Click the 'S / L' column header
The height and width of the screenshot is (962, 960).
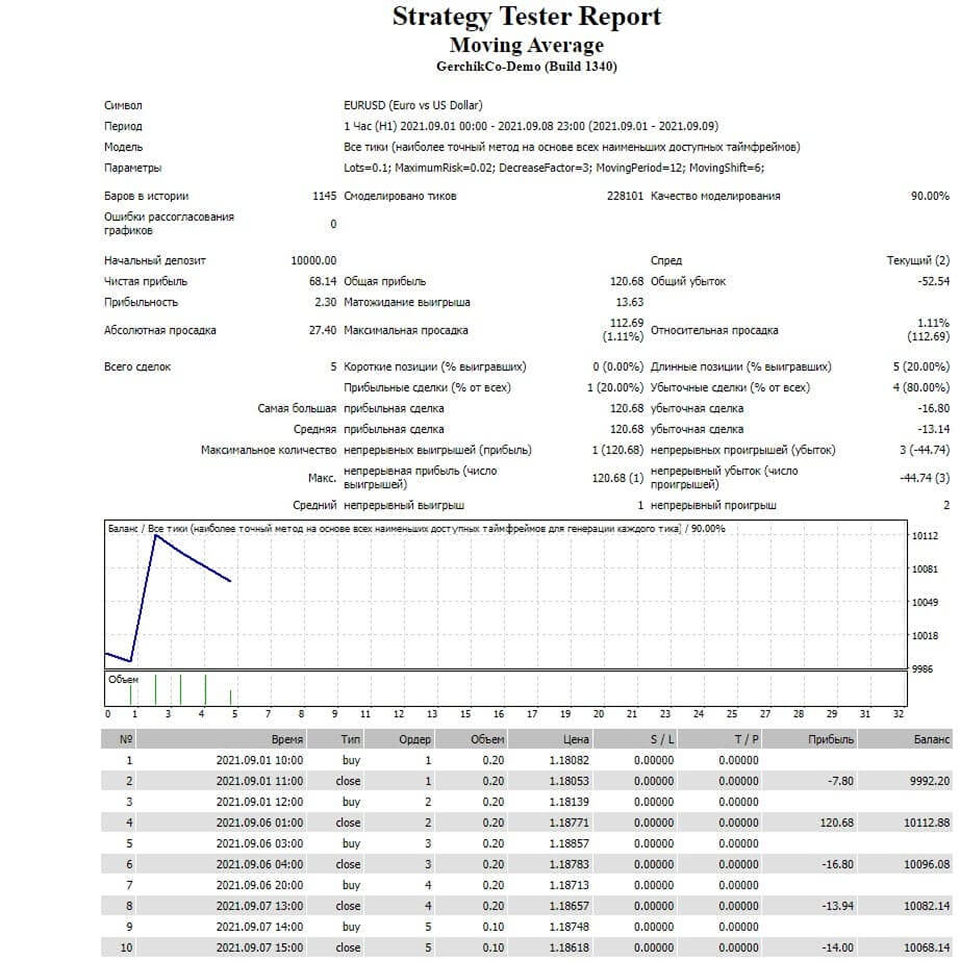[661, 739]
